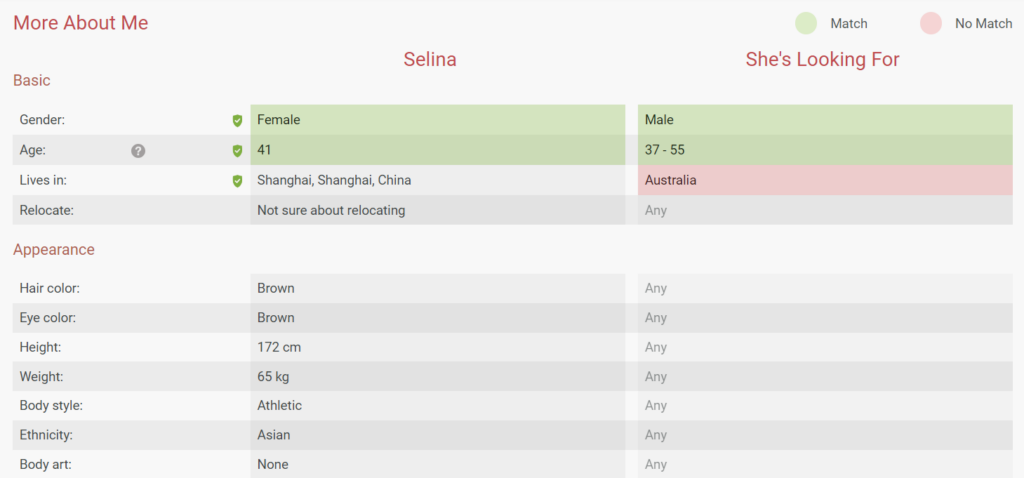Select the Basic section heading

pos(32,80)
